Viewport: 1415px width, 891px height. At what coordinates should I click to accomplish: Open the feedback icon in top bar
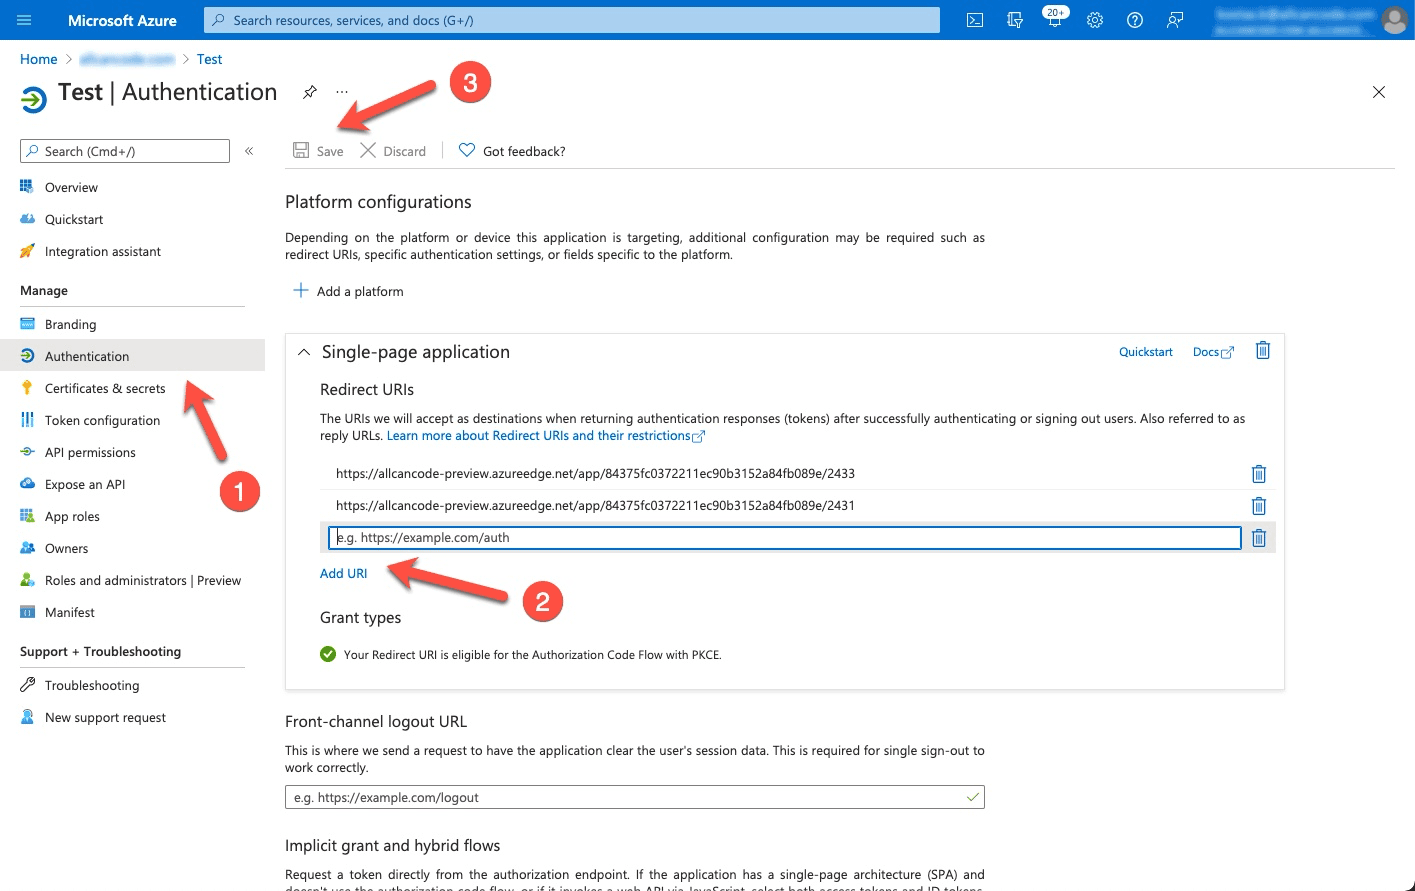coord(1175,20)
